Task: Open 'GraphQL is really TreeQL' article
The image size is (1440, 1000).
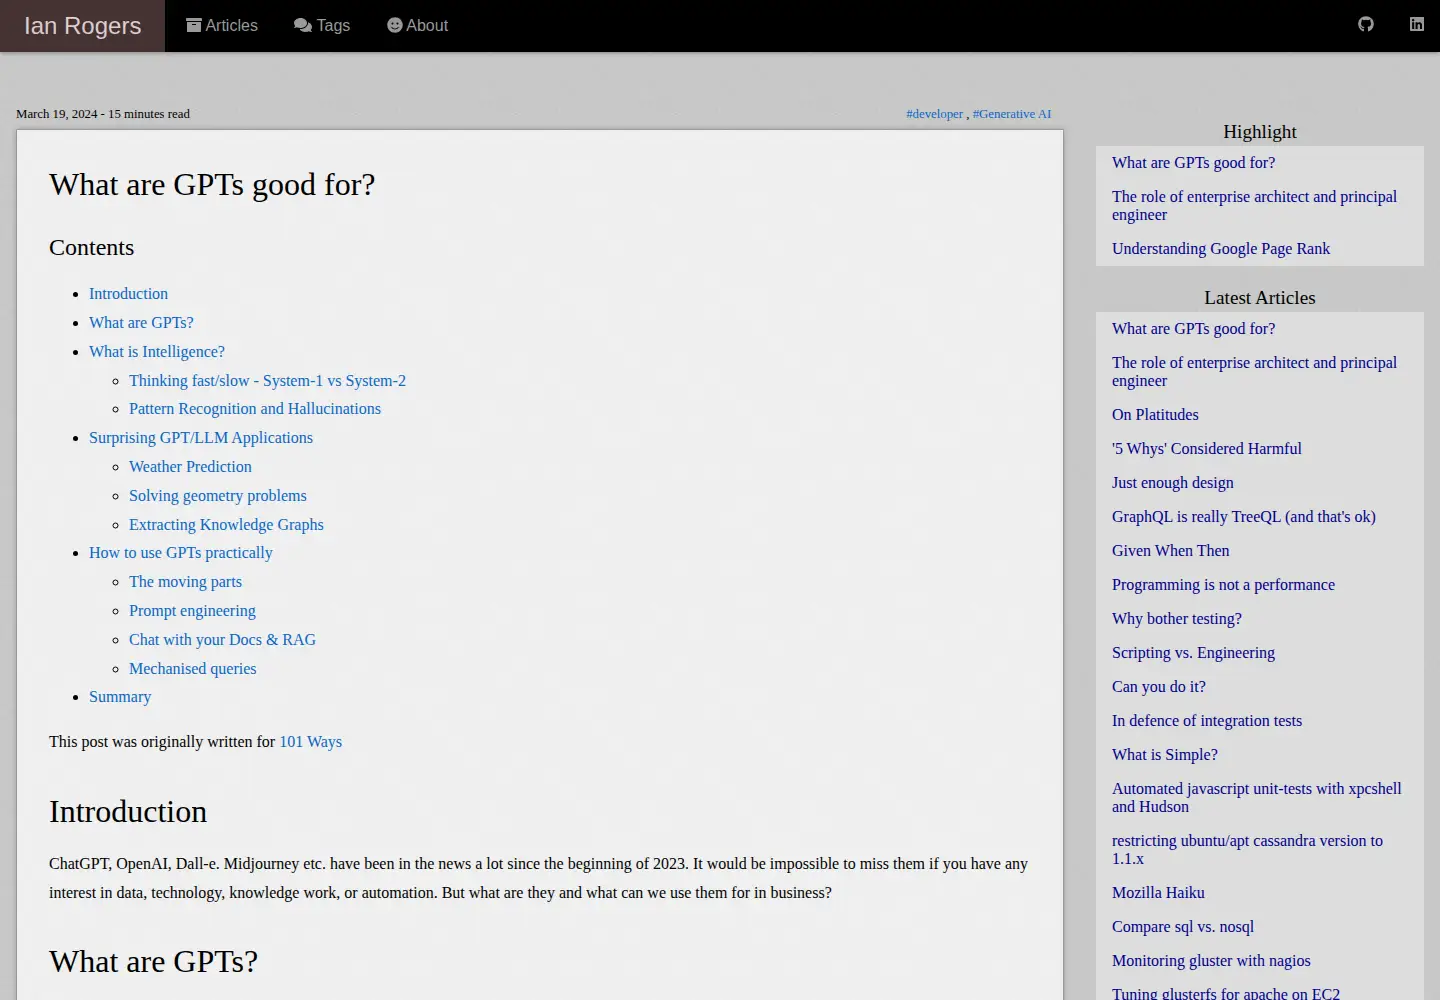Action: coord(1244,517)
